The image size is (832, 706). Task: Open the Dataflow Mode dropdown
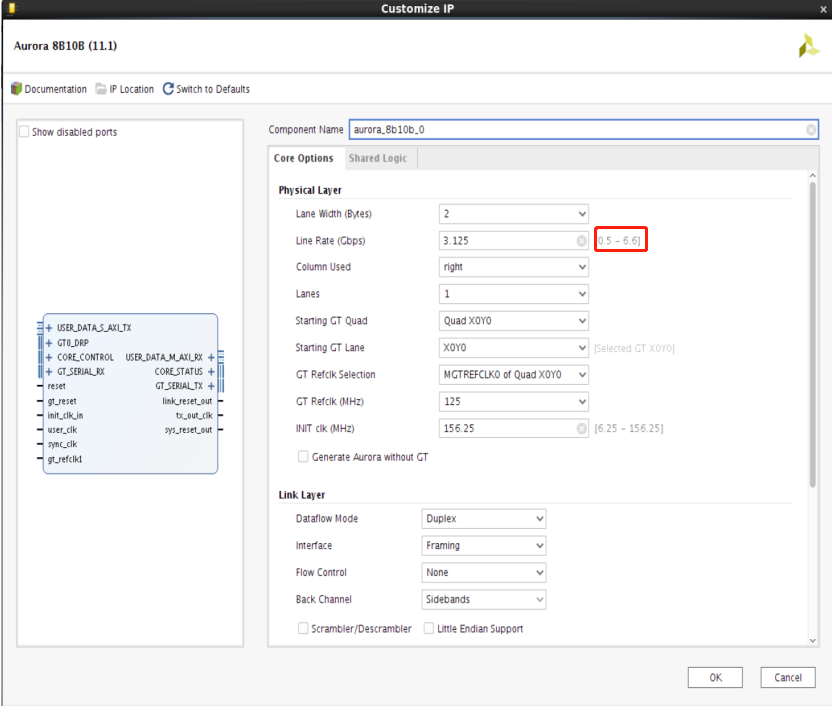[483, 518]
